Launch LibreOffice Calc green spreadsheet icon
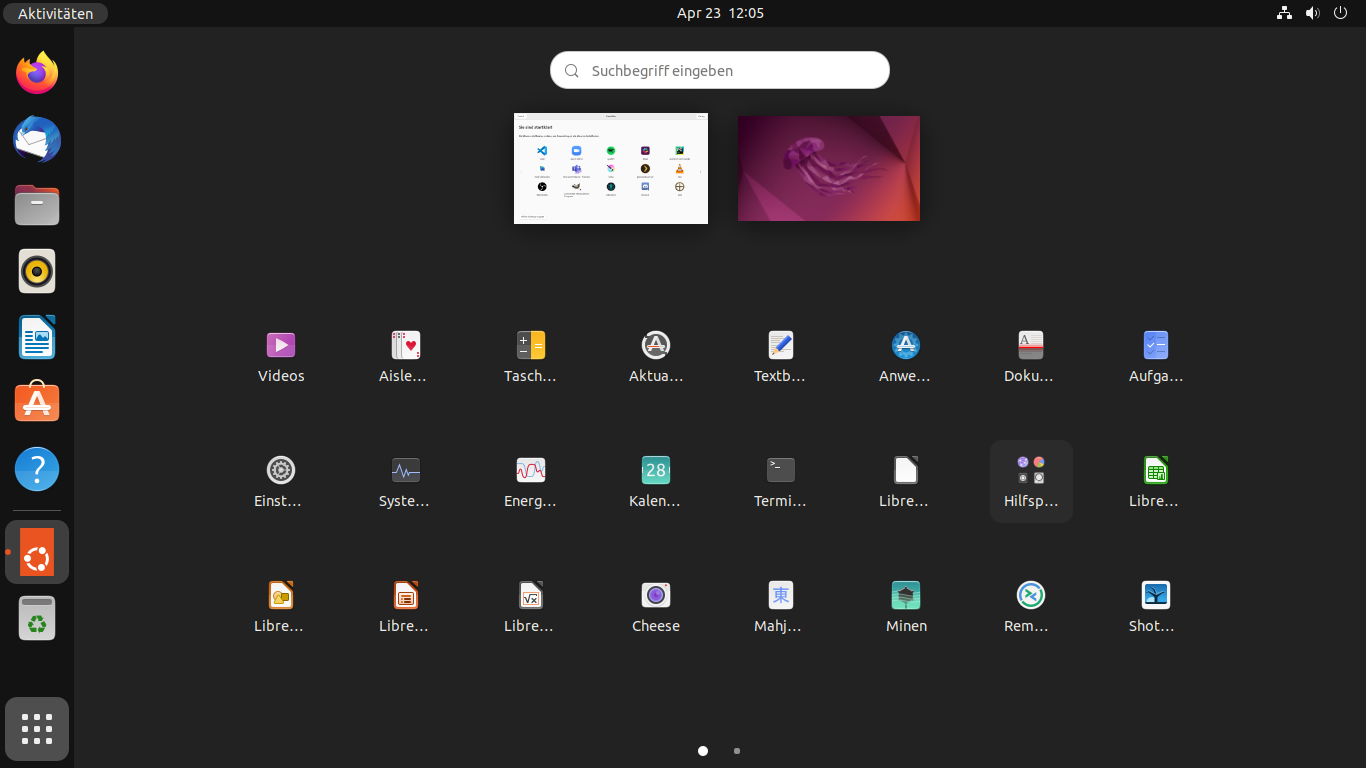 [x=1156, y=481]
